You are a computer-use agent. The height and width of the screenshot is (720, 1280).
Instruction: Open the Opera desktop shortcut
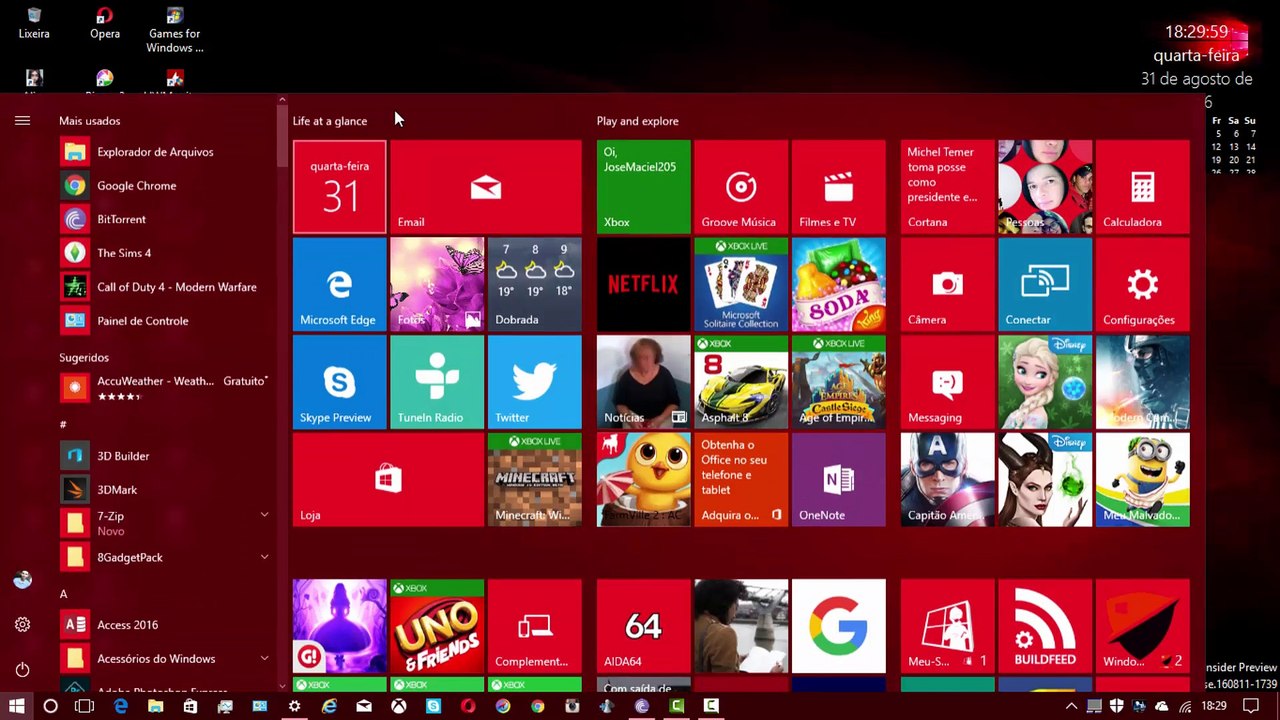click(105, 24)
